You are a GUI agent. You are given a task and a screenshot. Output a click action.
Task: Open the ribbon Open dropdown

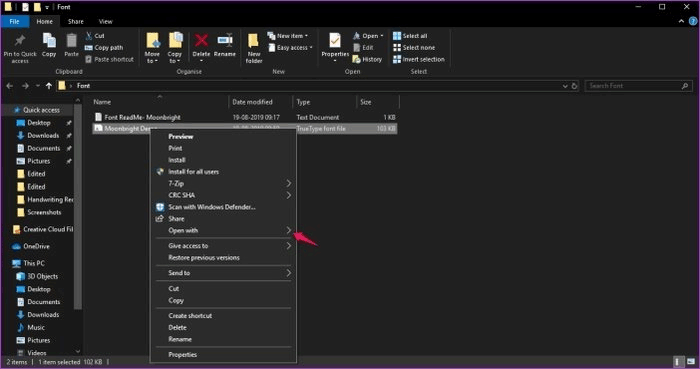coord(368,36)
